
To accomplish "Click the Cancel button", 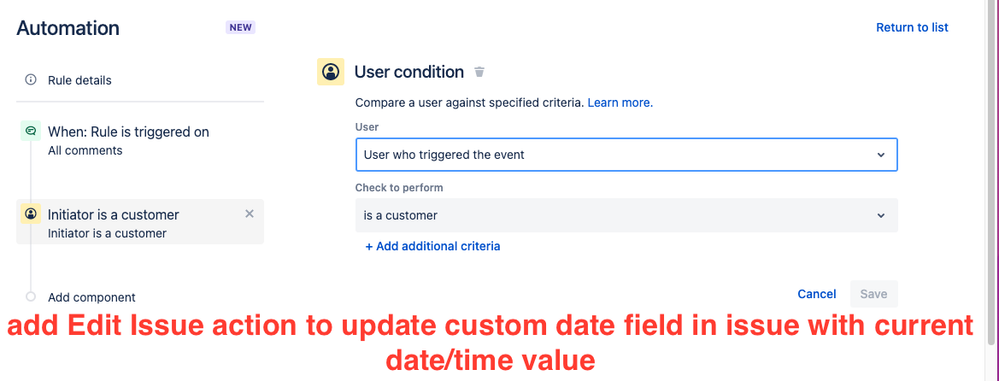I will pyautogui.click(x=817, y=294).
